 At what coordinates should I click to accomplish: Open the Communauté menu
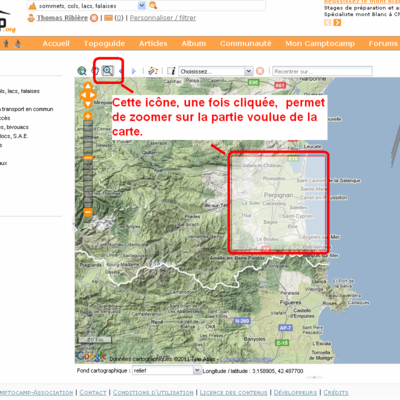pos(245,43)
